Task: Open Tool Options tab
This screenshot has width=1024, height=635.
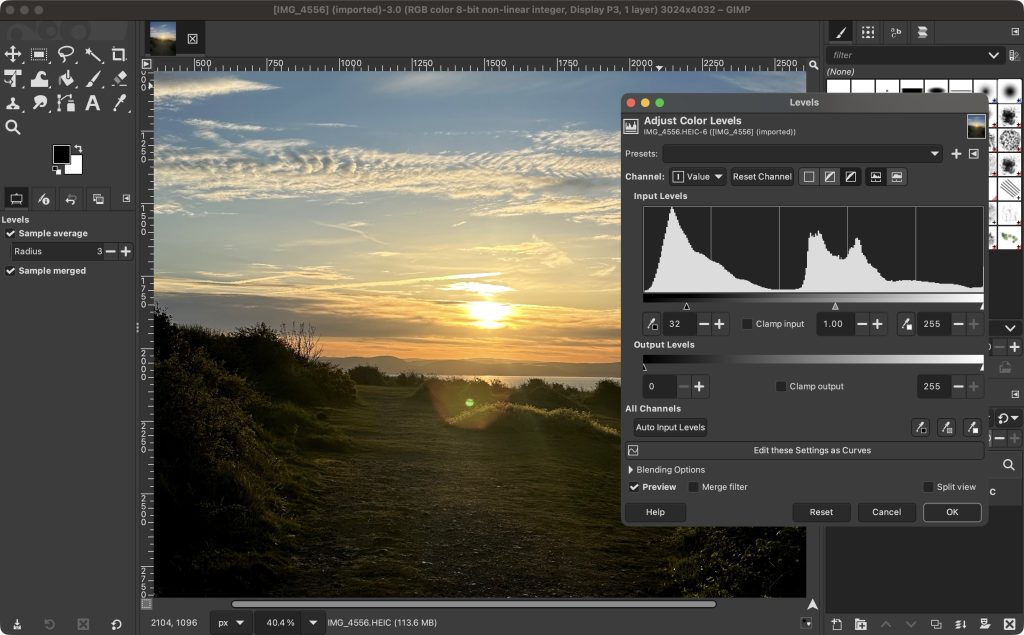Action: [x=16, y=199]
